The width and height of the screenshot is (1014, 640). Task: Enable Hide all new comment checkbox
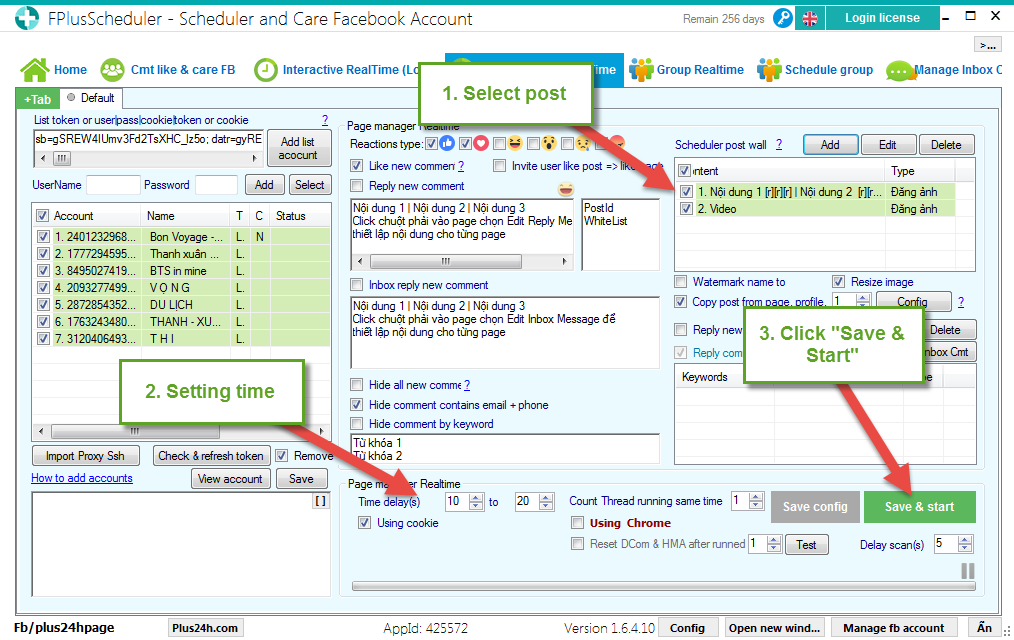(356, 385)
